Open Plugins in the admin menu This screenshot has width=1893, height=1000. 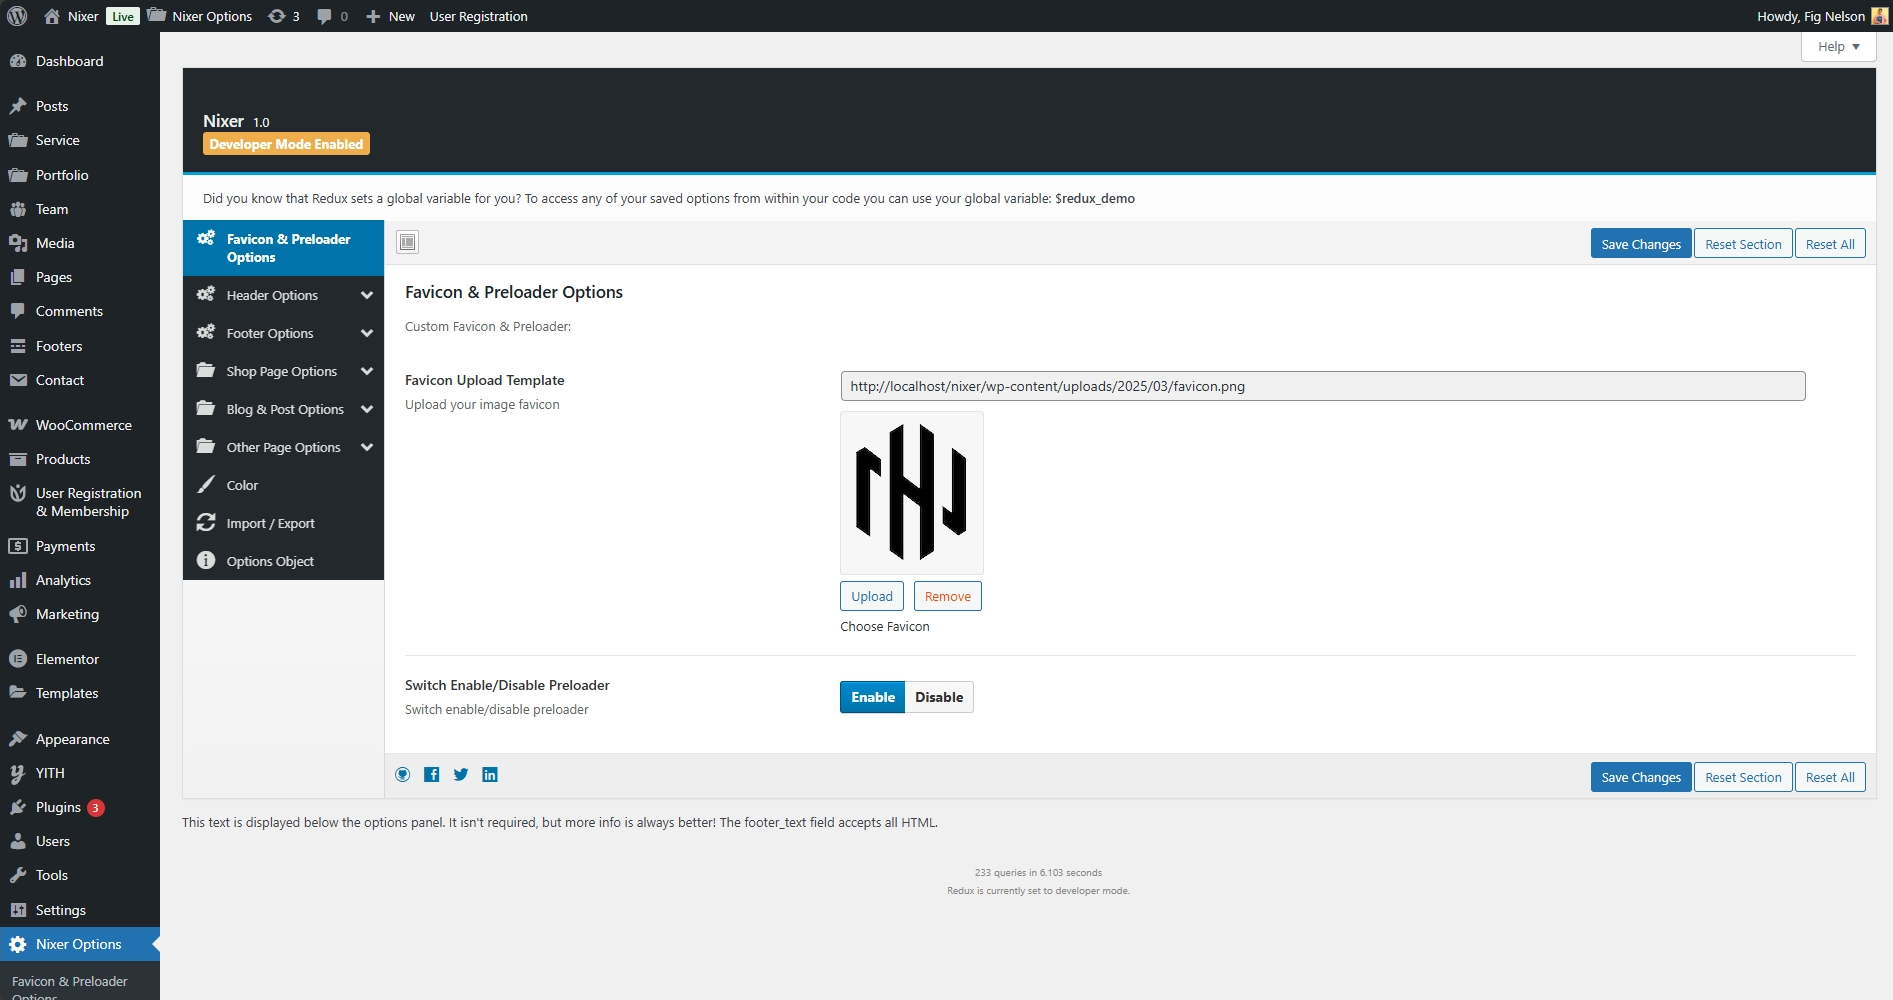click(x=58, y=807)
